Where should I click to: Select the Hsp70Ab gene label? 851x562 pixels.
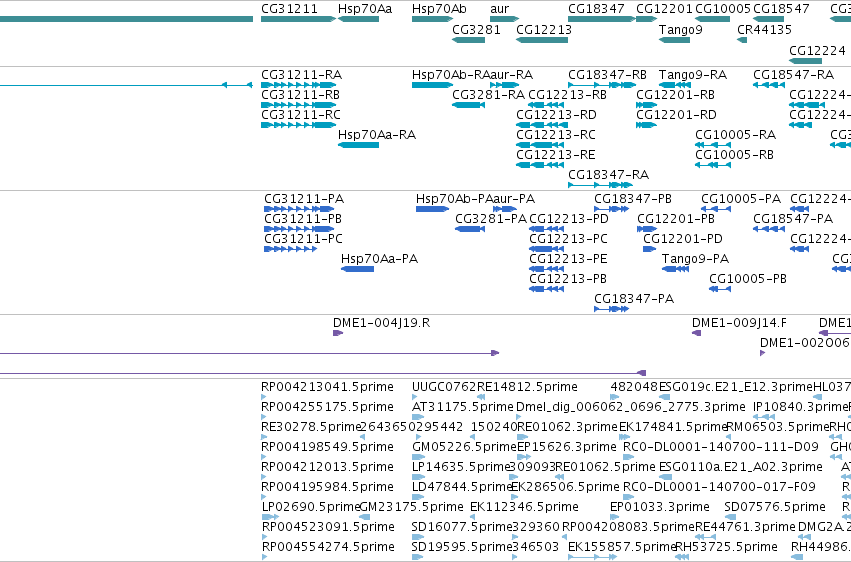pyautogui.click(x=439, y=9)
